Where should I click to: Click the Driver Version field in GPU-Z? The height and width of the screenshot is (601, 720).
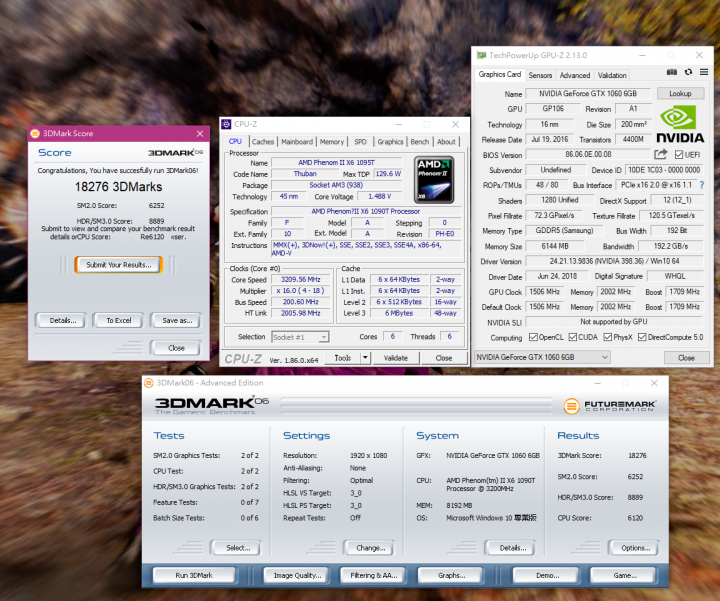click(x=614, y=261)
